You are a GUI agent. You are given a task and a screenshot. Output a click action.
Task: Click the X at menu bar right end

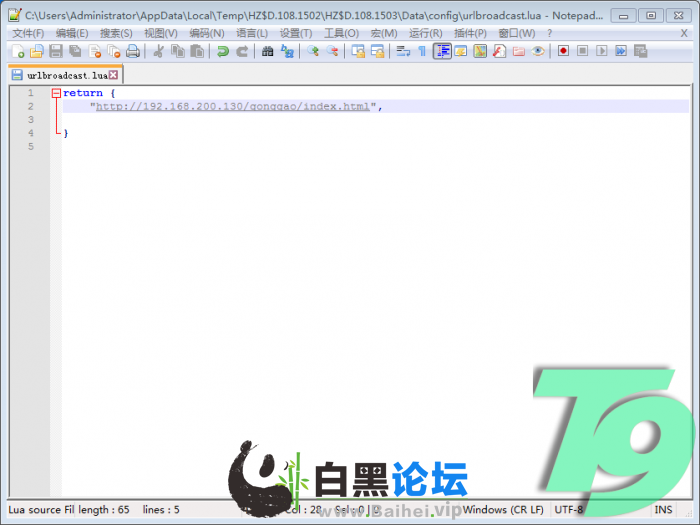684,33
